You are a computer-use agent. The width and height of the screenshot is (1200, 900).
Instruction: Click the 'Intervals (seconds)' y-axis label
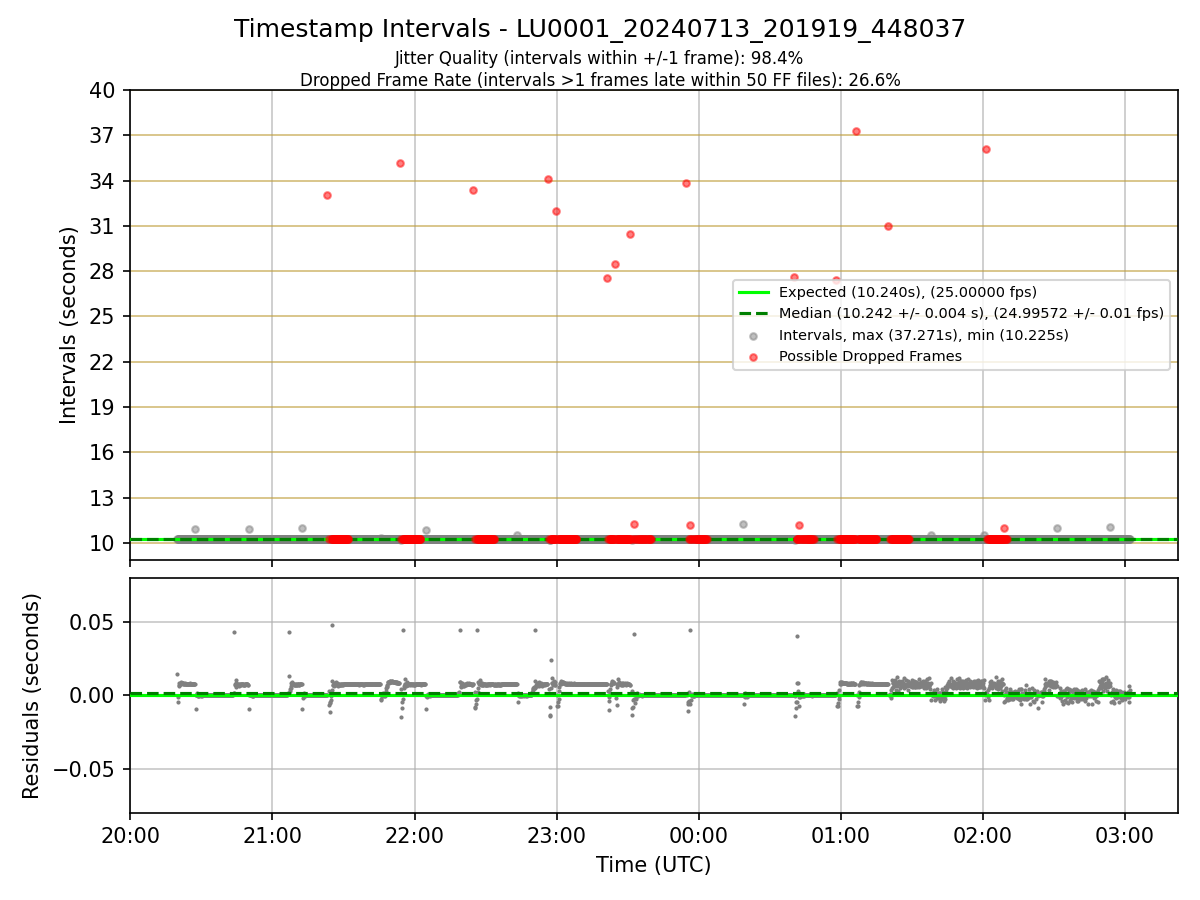pyautogui.click(x=69, y=325)
